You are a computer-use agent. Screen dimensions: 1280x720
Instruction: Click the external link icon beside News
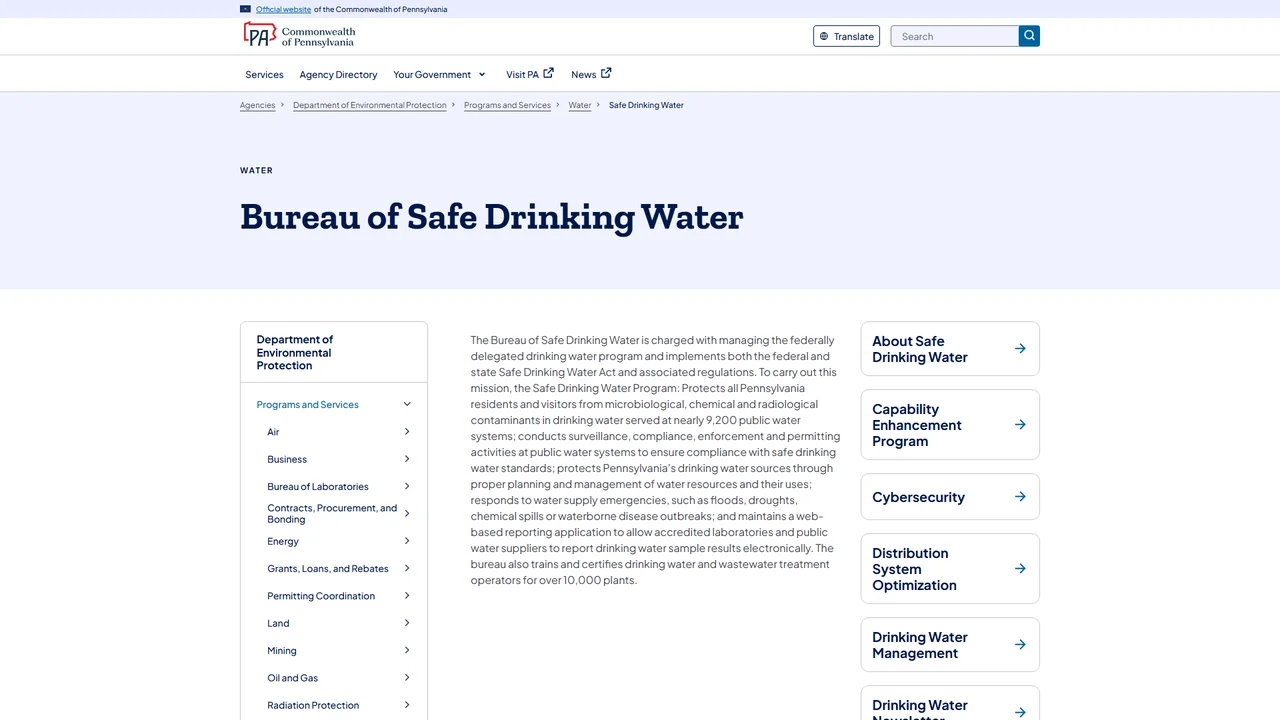606,73
